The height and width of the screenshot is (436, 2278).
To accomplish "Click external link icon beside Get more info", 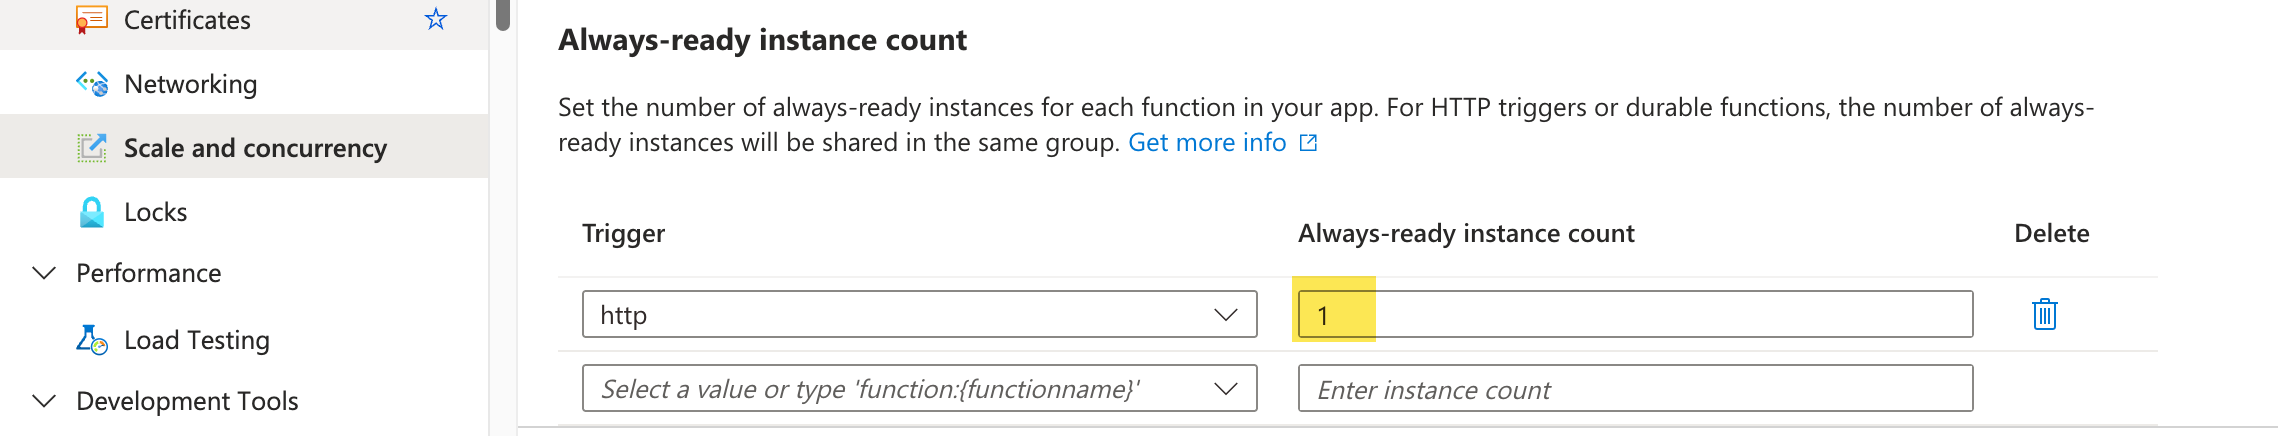I will 1308,143.
